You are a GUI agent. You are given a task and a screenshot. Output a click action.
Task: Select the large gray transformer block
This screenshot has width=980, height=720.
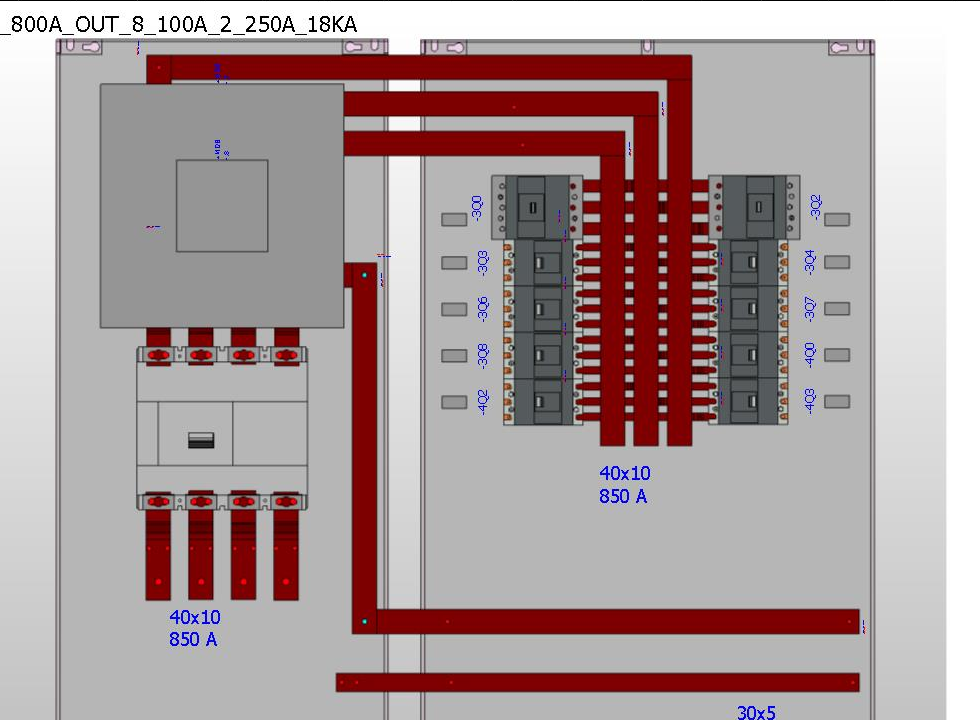(x=222, y=205)
